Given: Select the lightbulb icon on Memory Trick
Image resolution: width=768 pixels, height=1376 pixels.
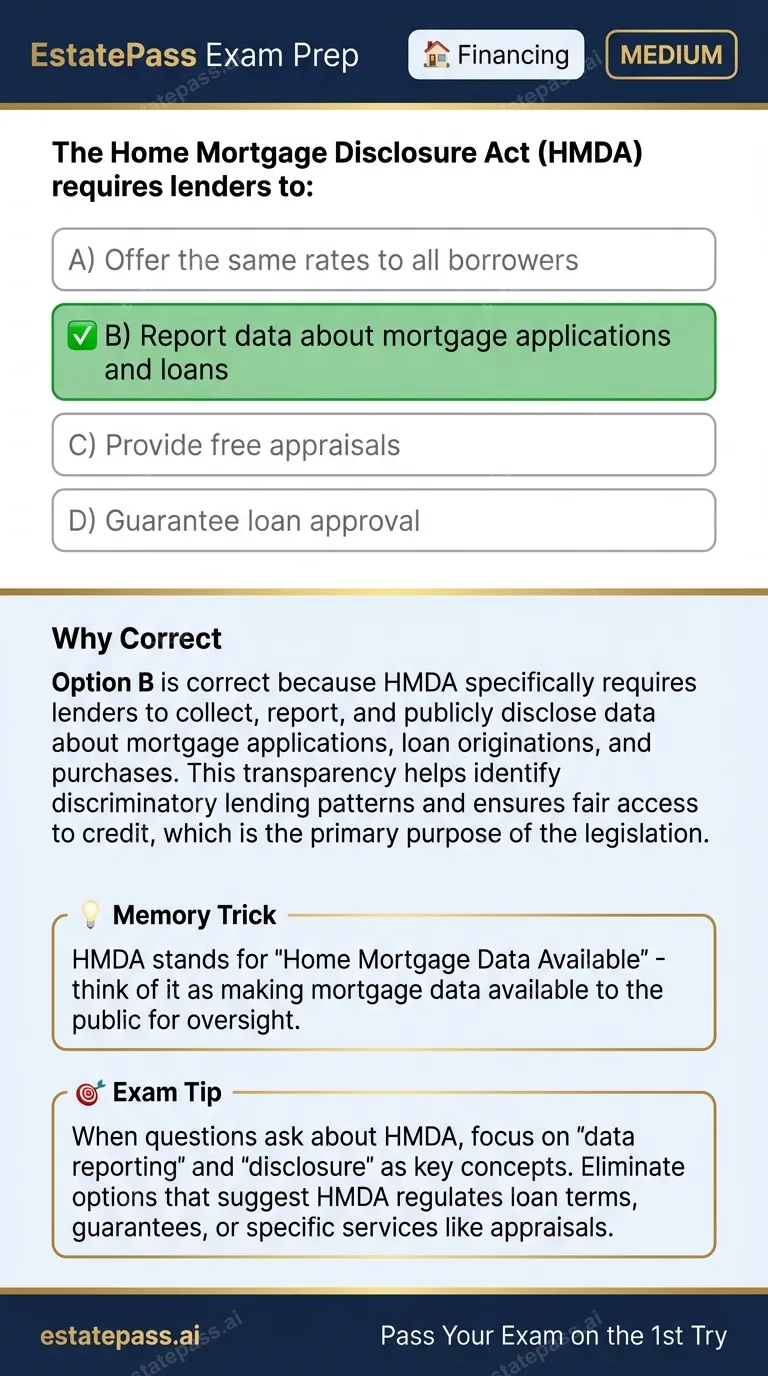Looking at the screenshot, I should pos(89,913).
